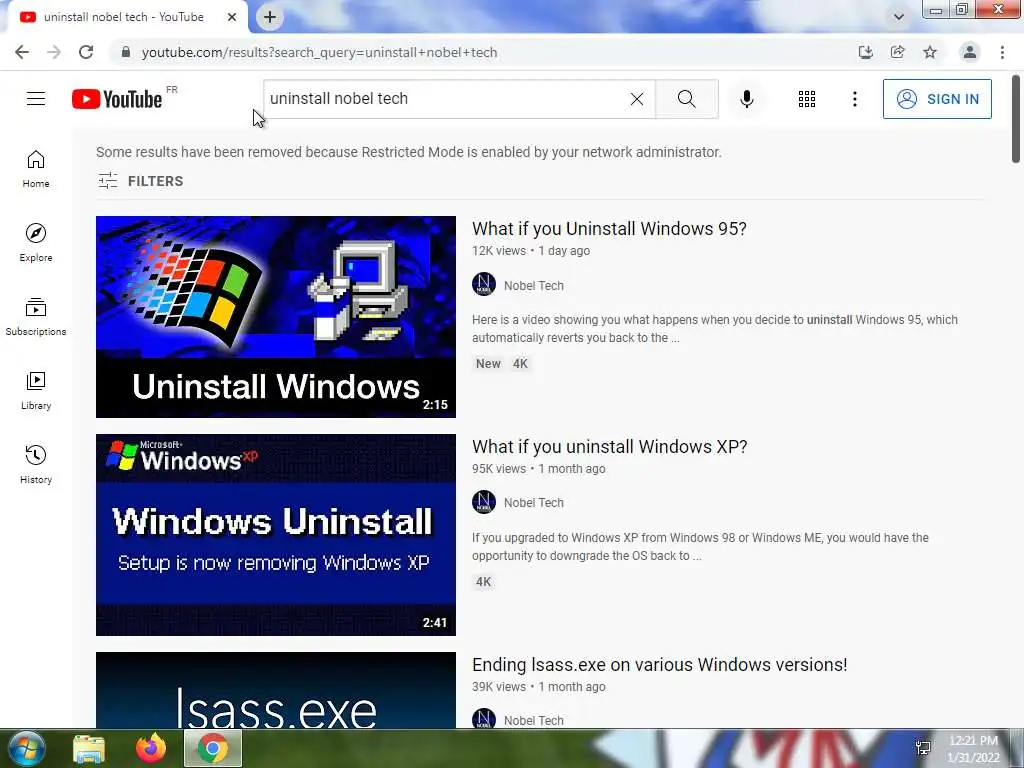Click '95K views • 1 month ago' text
The image size is (1024, 768).
[x=539, y=469]
